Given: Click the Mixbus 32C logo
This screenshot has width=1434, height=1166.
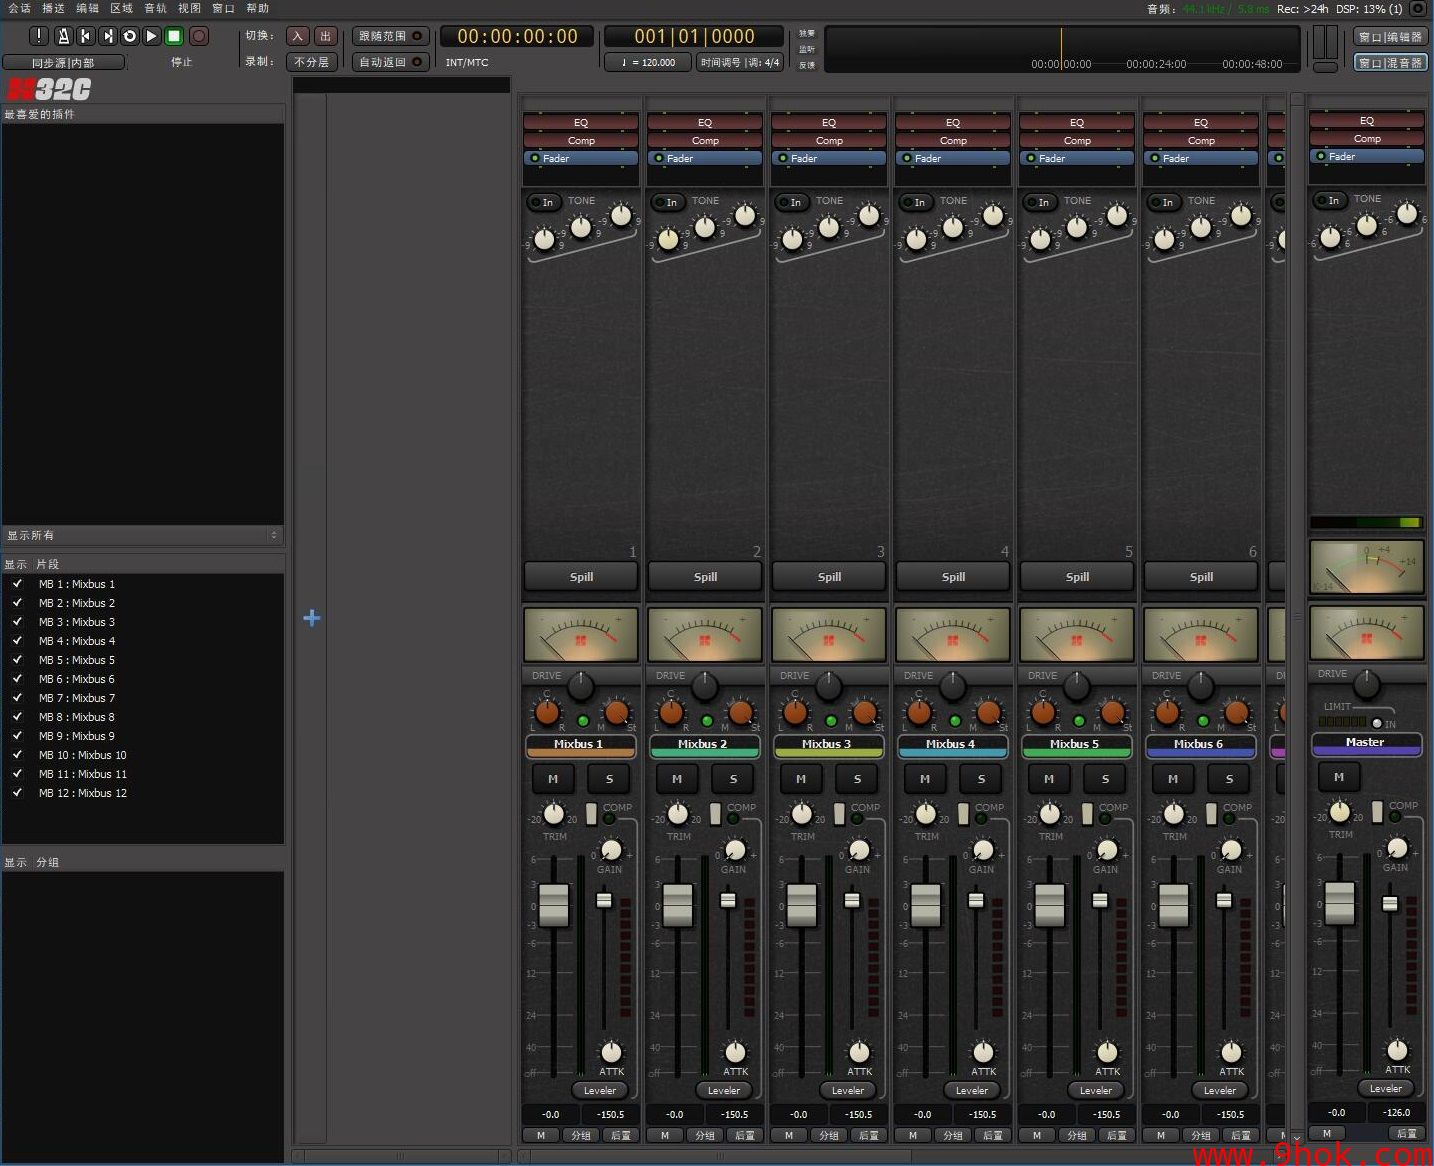Looking at the screenshot, I should pos(49,89).
